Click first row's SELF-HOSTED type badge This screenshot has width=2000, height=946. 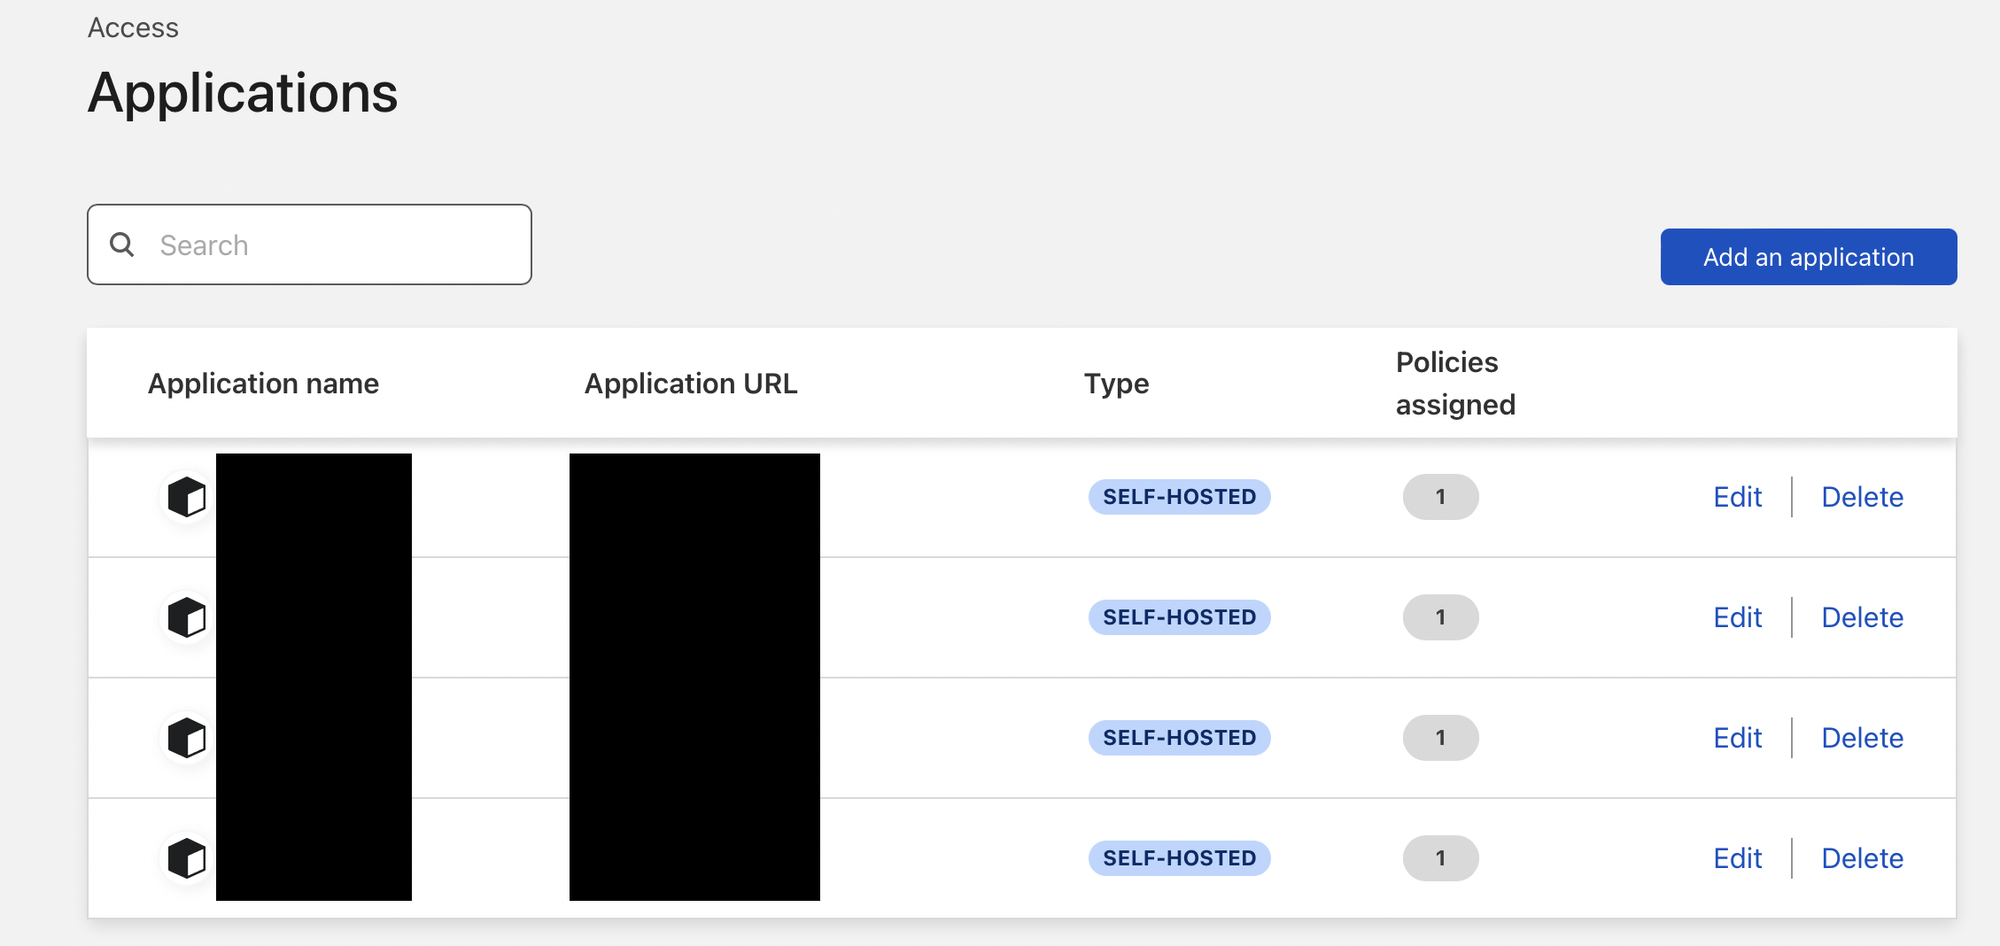(1179, 497)
